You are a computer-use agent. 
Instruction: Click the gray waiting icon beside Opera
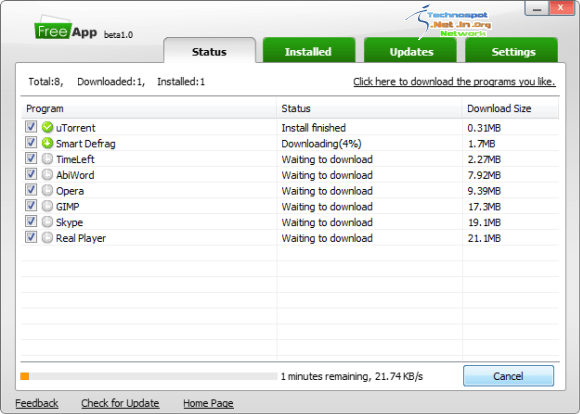[x=47, y=190]
